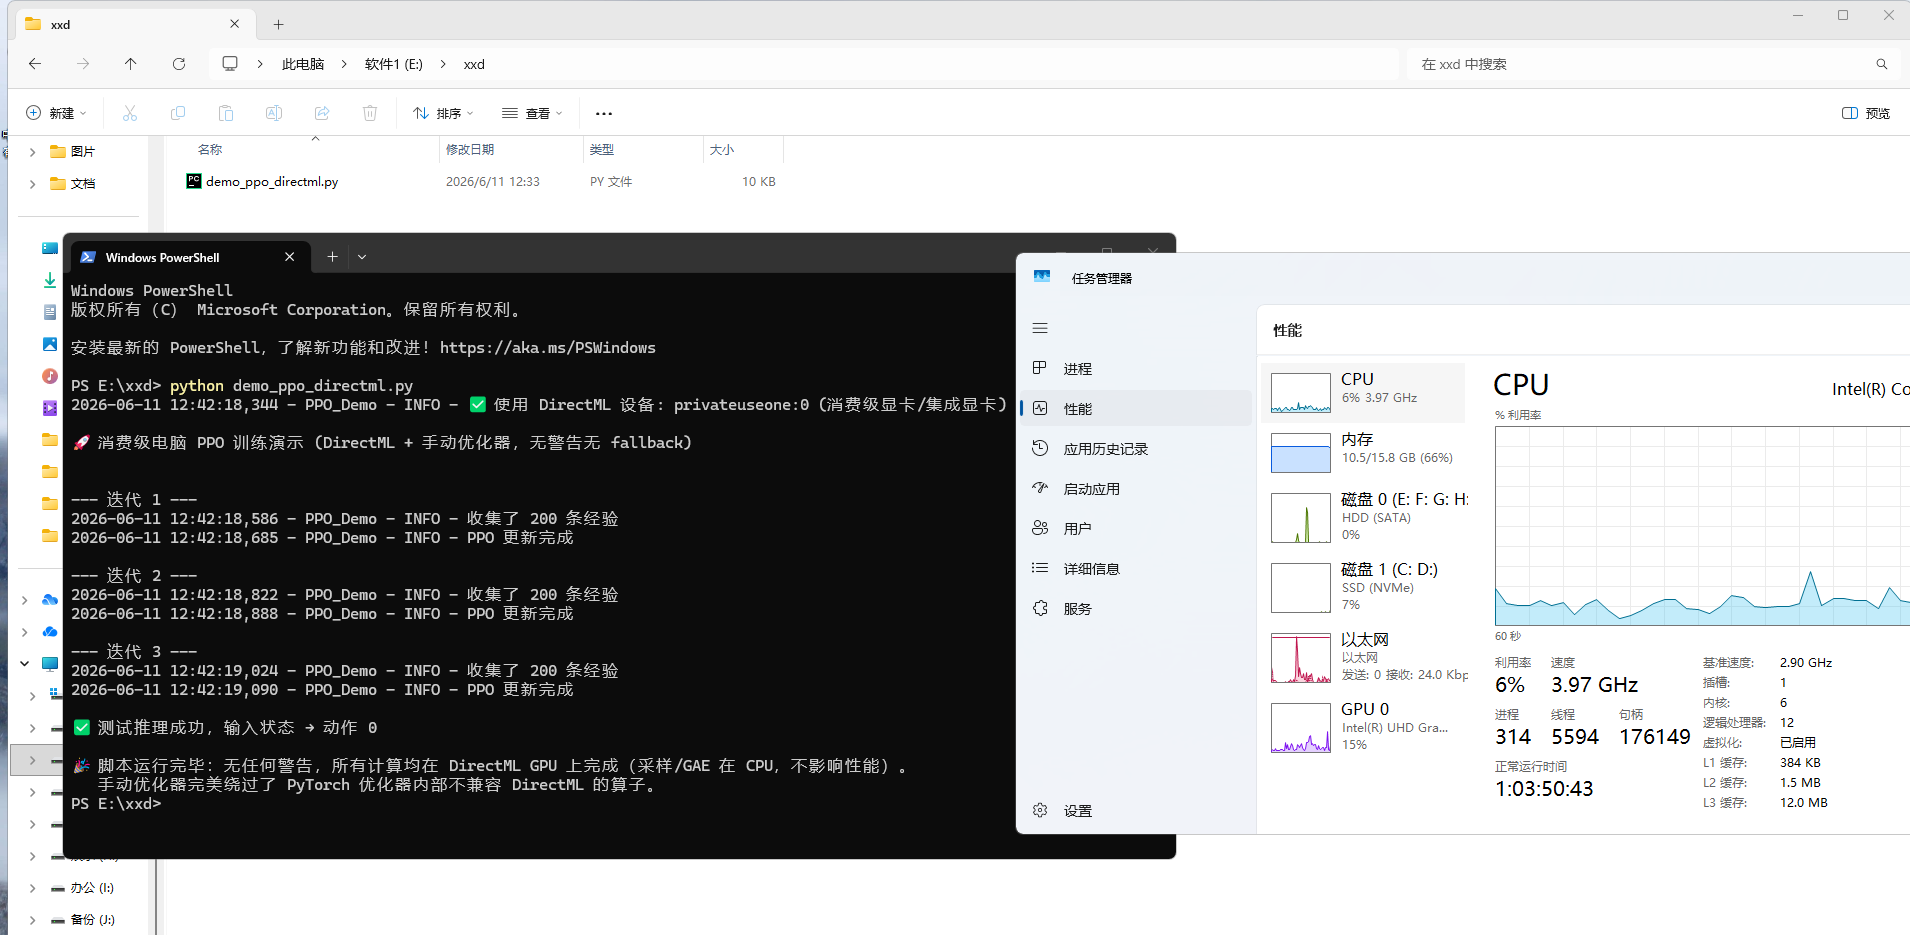Select Ethernet performance item

(1365, 657)
